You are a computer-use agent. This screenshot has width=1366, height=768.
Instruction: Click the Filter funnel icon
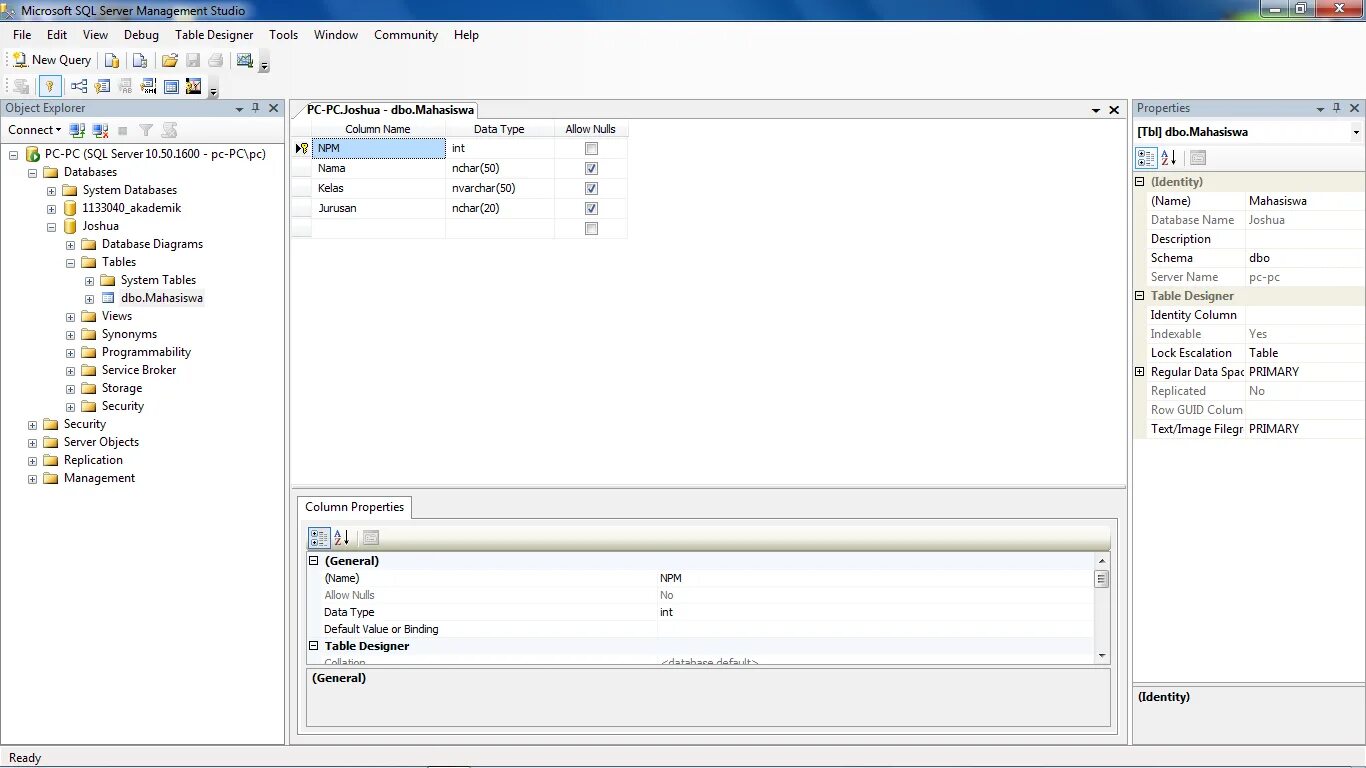pos(146,130)
